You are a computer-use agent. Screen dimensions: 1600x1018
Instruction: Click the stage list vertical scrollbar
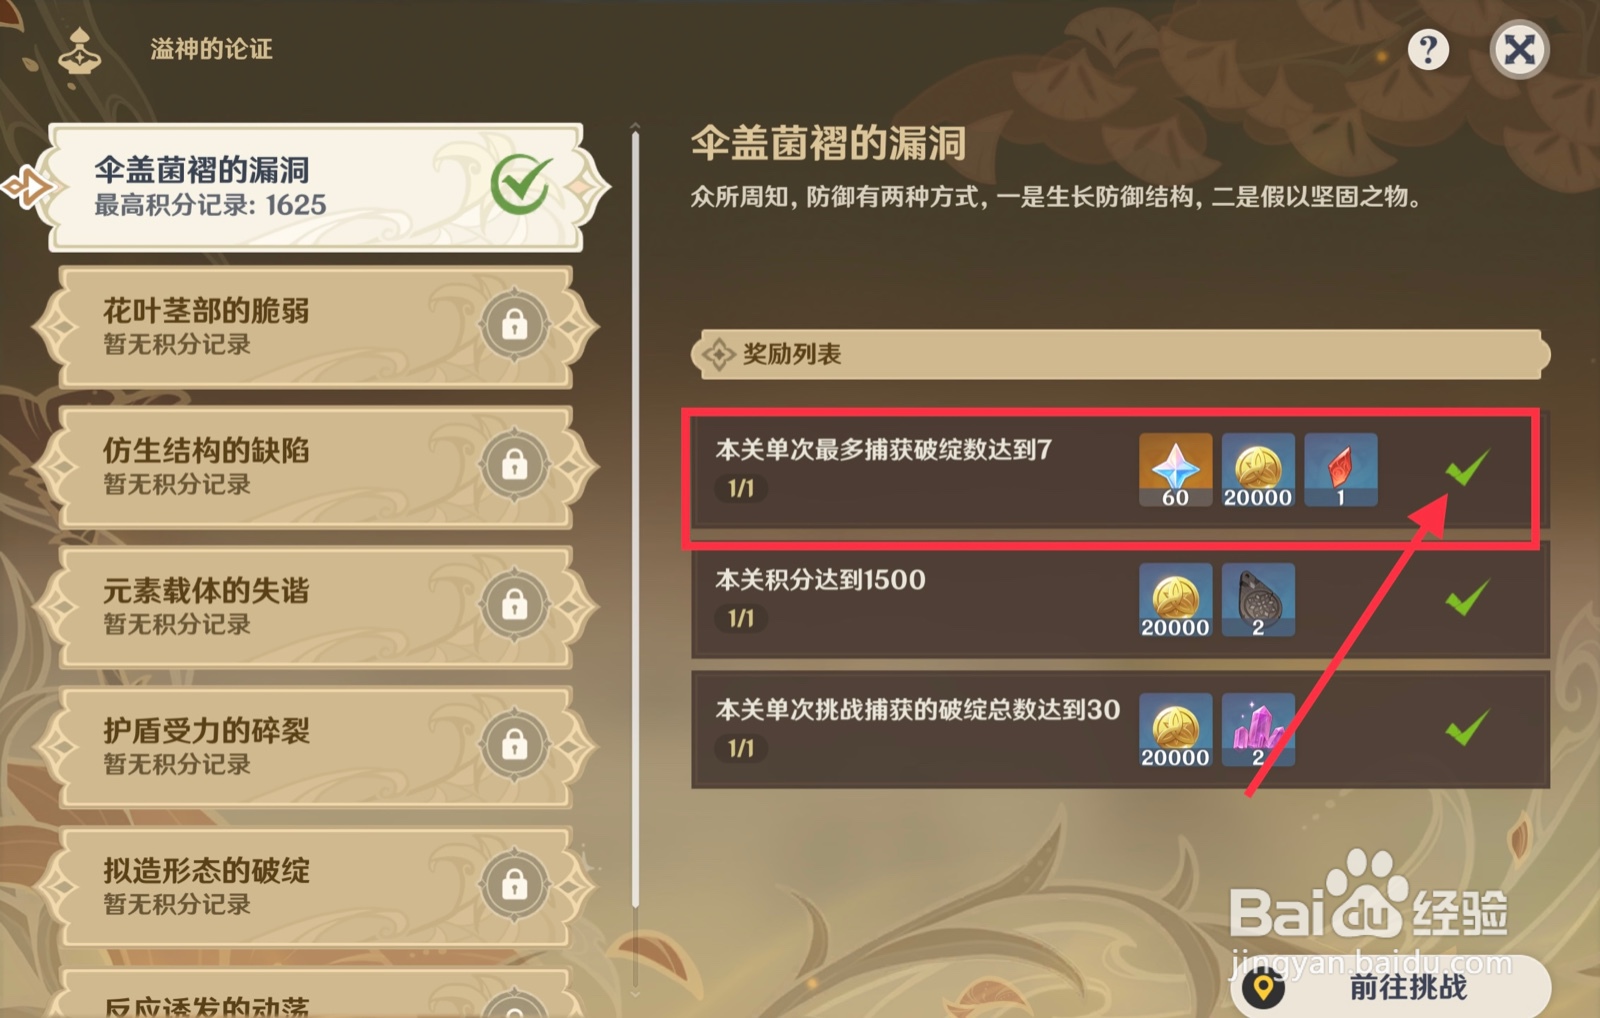[635, 520]
